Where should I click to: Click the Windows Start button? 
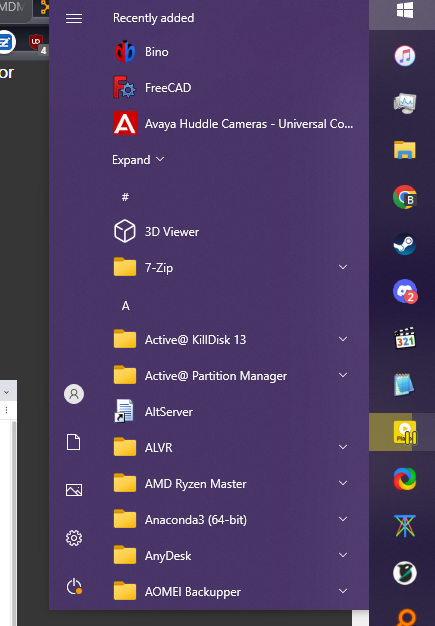click(405, 11)
